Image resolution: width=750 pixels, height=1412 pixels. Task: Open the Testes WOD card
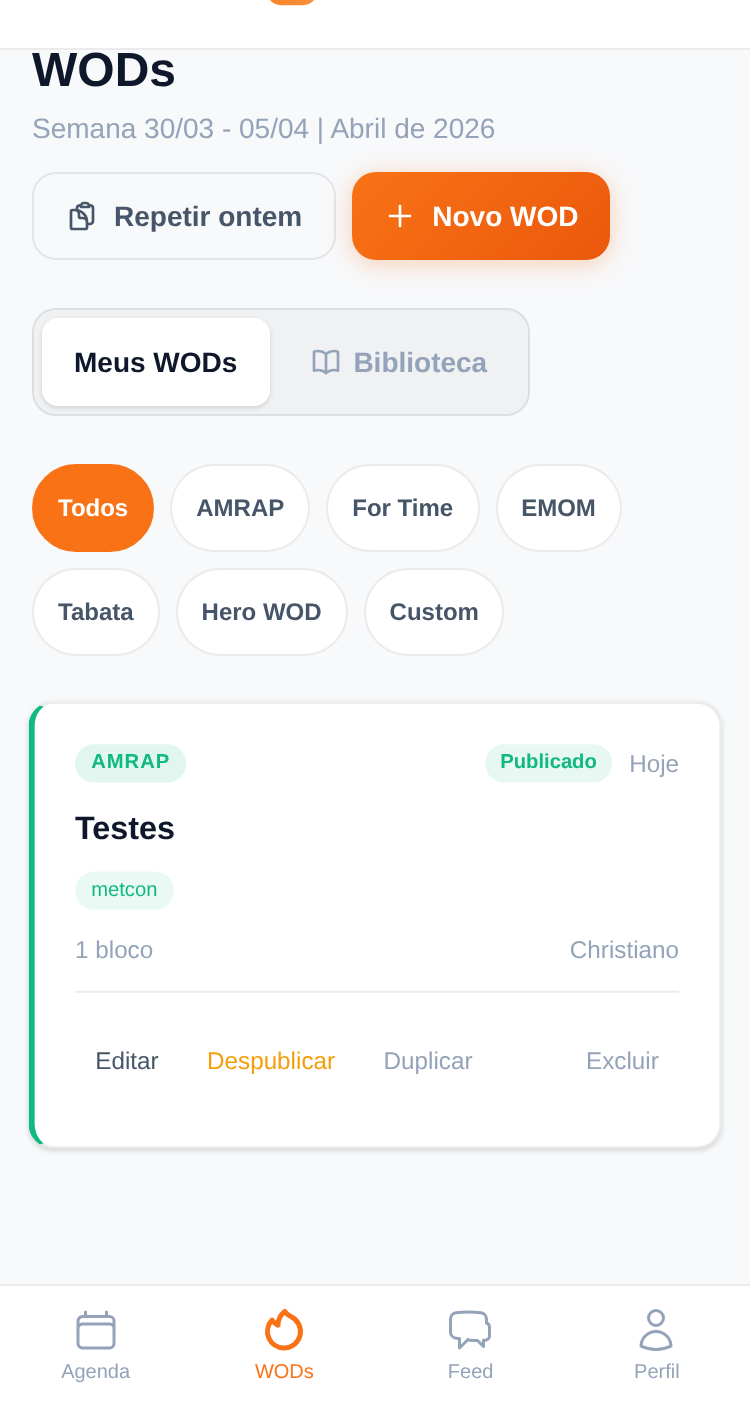point(375,860)
